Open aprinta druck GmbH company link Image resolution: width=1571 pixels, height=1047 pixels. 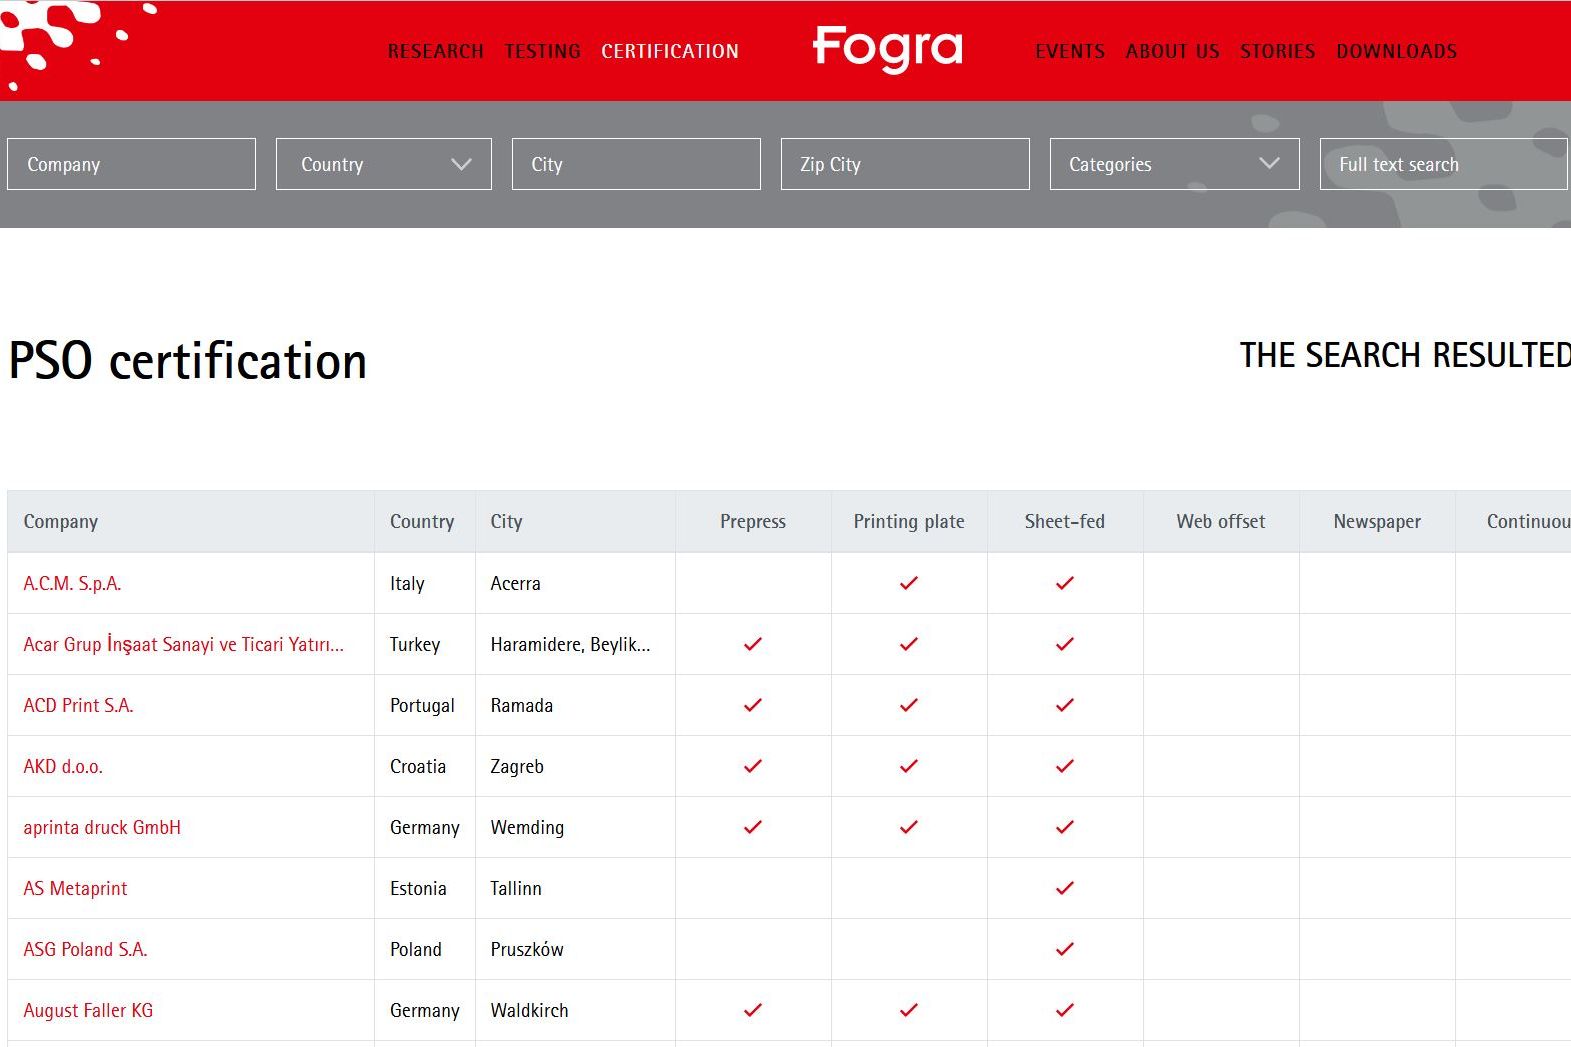pyautogui.click(x=102, y=827)
